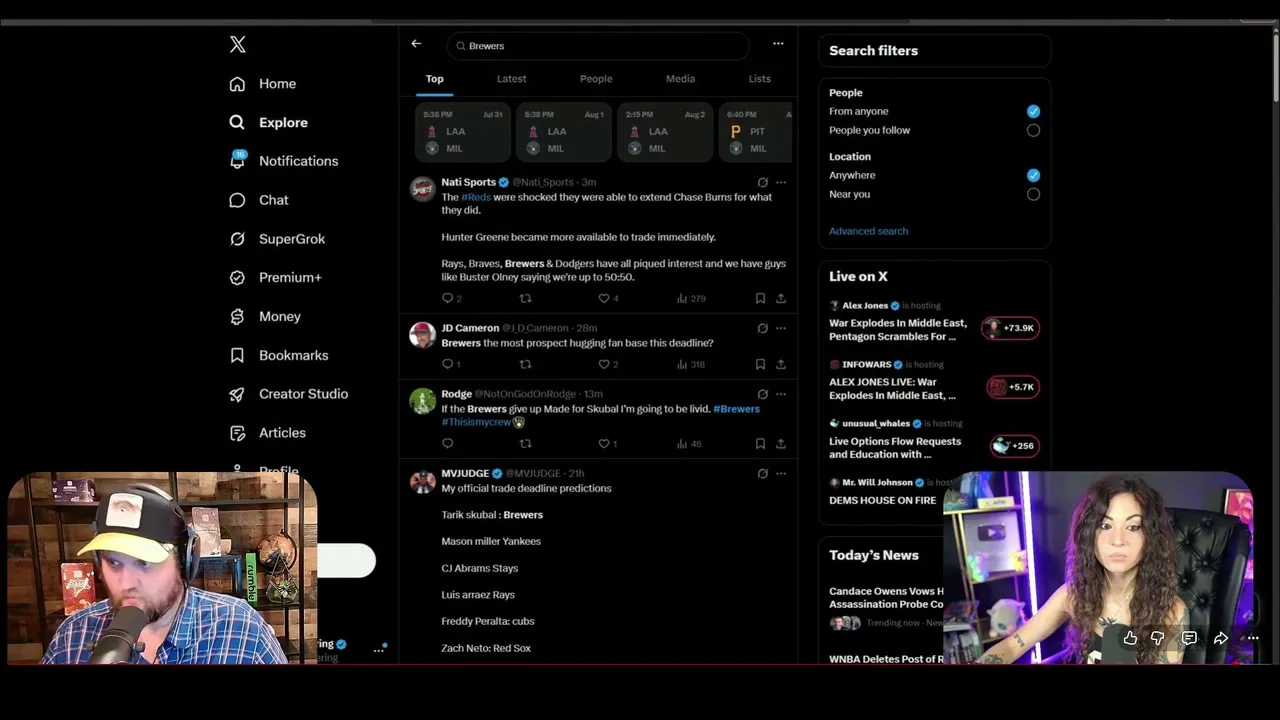The image size is (1280, 720).
Task: Open YouTube overlay more options dots
Action: (1252, 638)
